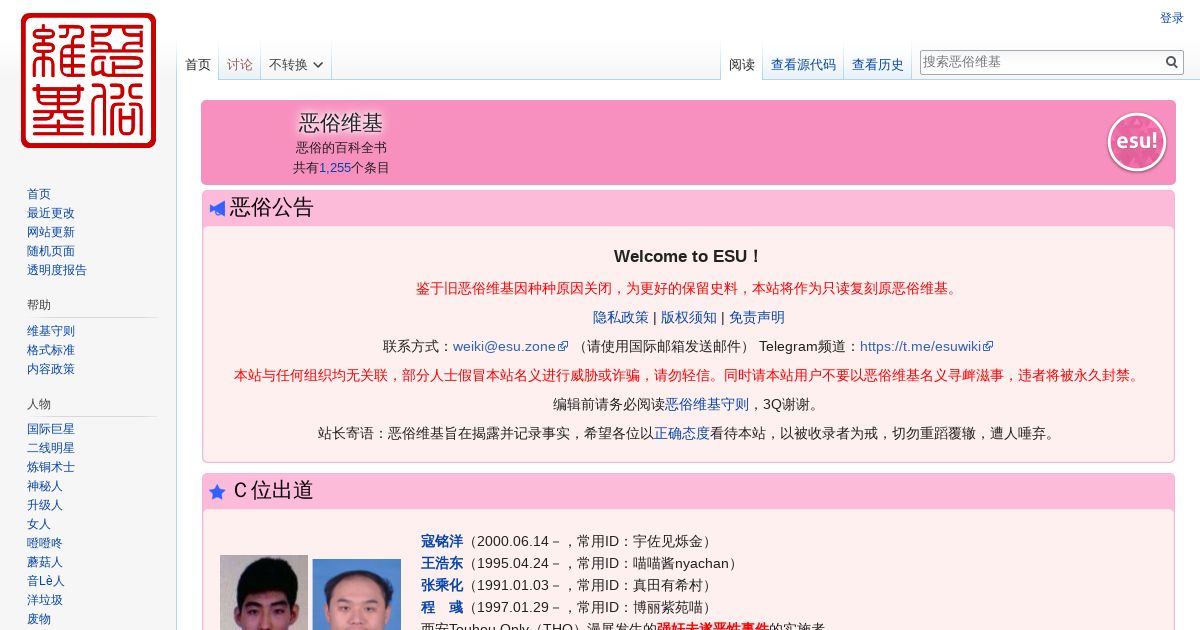Viewport: 1200px width, 630px height.
Task: Open the 查看历史 tab
Action: (x=878, y=64)
